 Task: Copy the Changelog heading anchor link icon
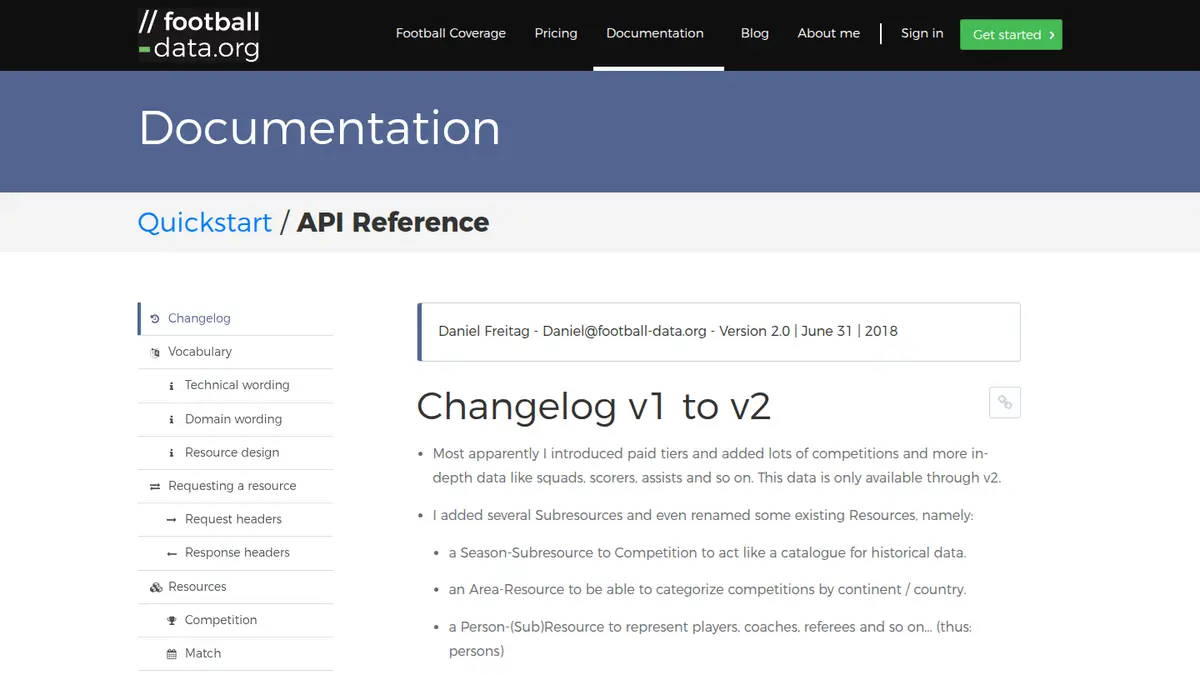click(x=1005, y=403)
